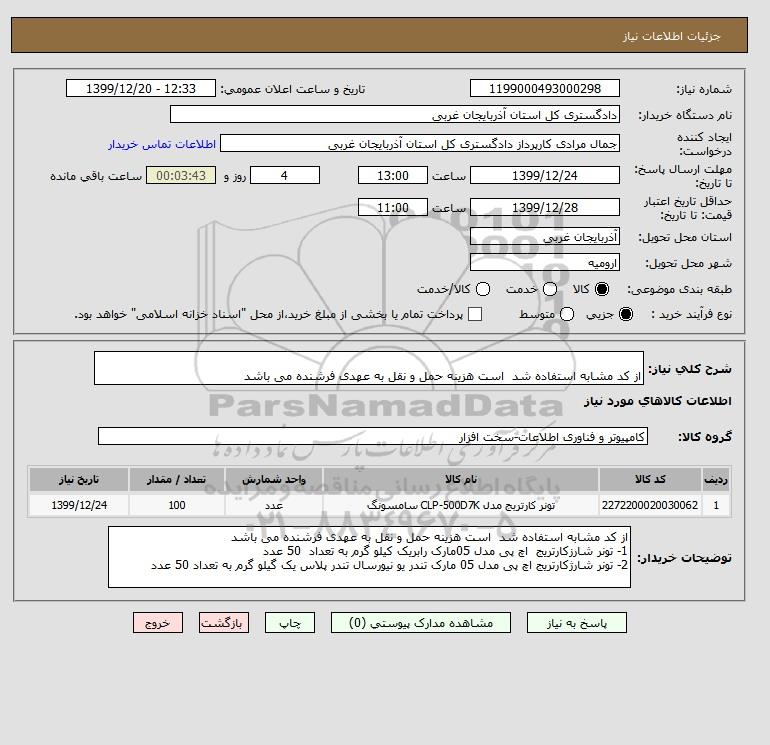Click the گروه کالا field کامپیوتر و فناوری

tap(373, 436)
